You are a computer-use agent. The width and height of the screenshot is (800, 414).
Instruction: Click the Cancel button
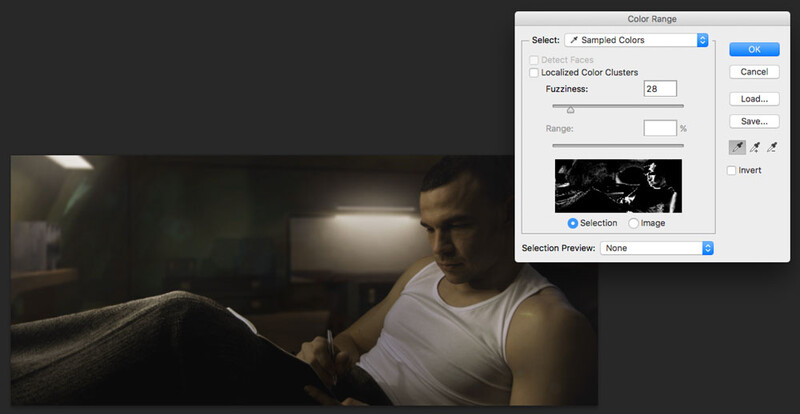[x=754, y=72]
